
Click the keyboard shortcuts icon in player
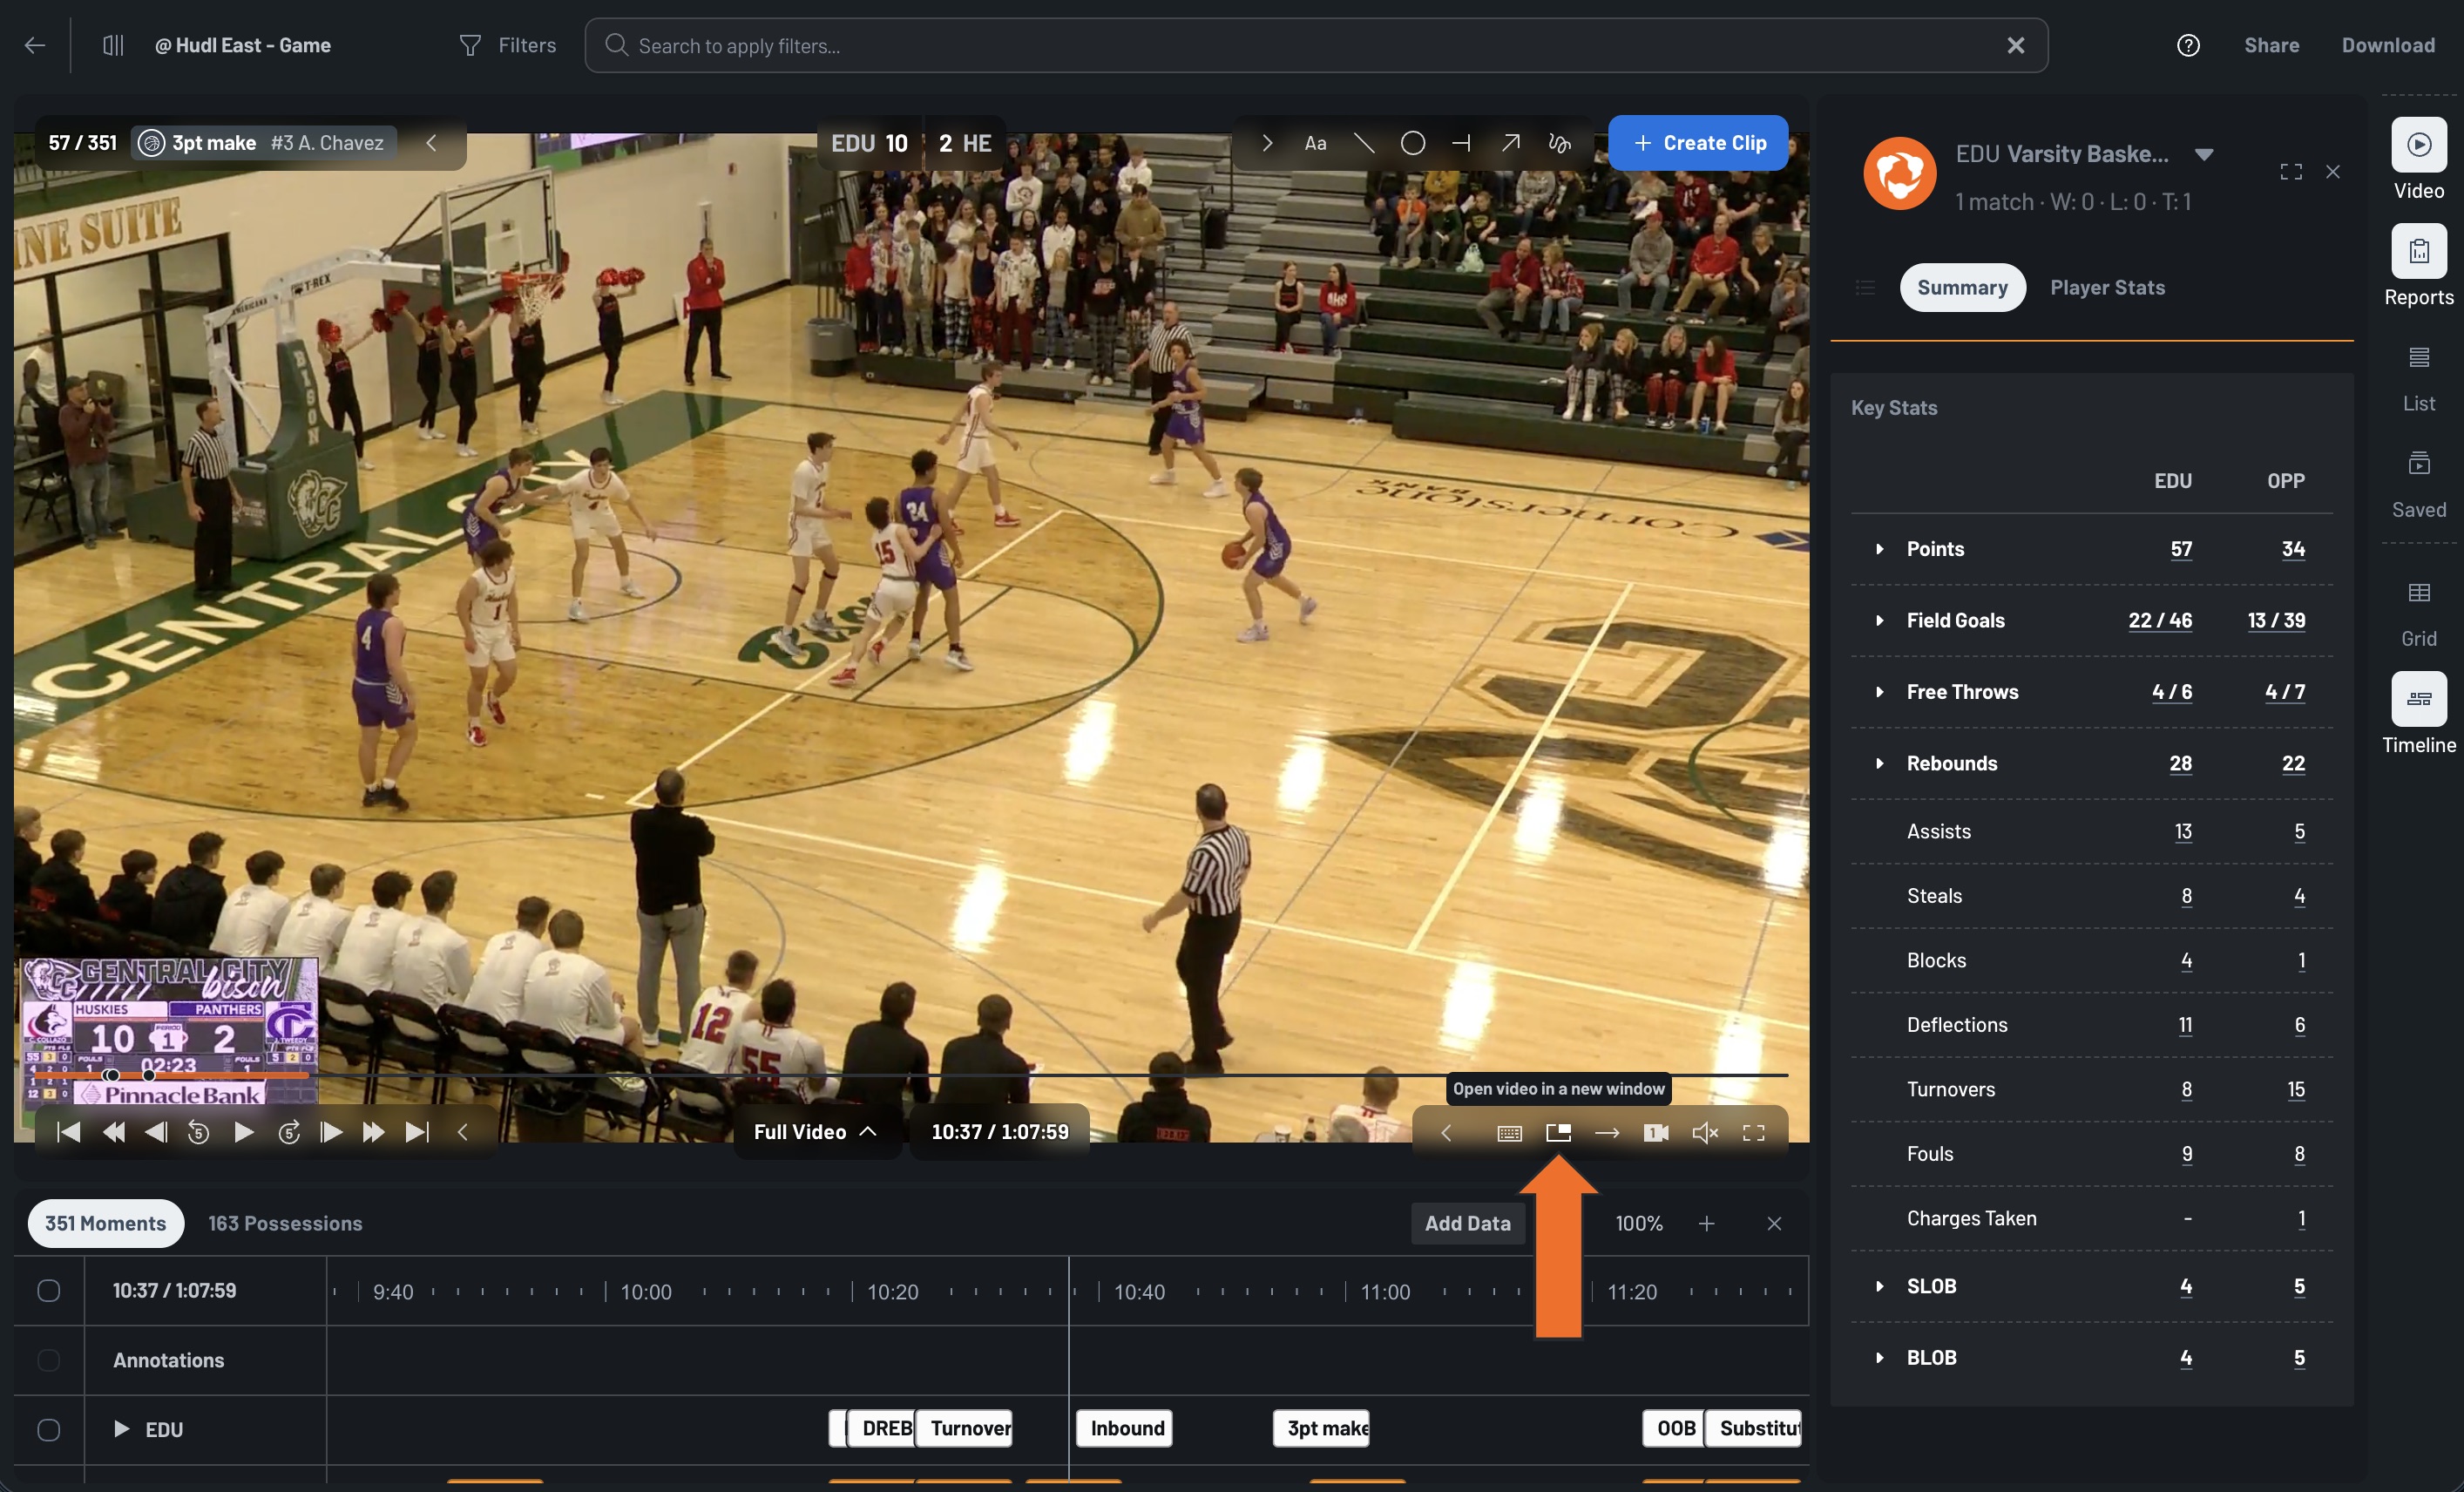point(1509,1132)
